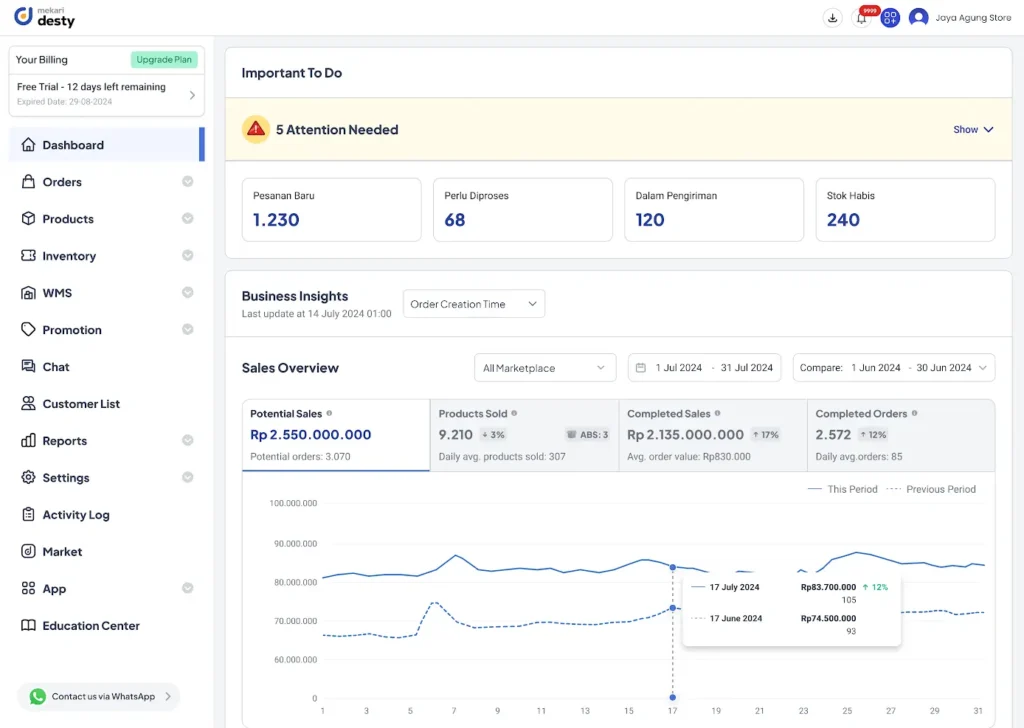Click Show to reveal attention needed items
Viewport: 1024px width, 728px height.
point(972,129)
